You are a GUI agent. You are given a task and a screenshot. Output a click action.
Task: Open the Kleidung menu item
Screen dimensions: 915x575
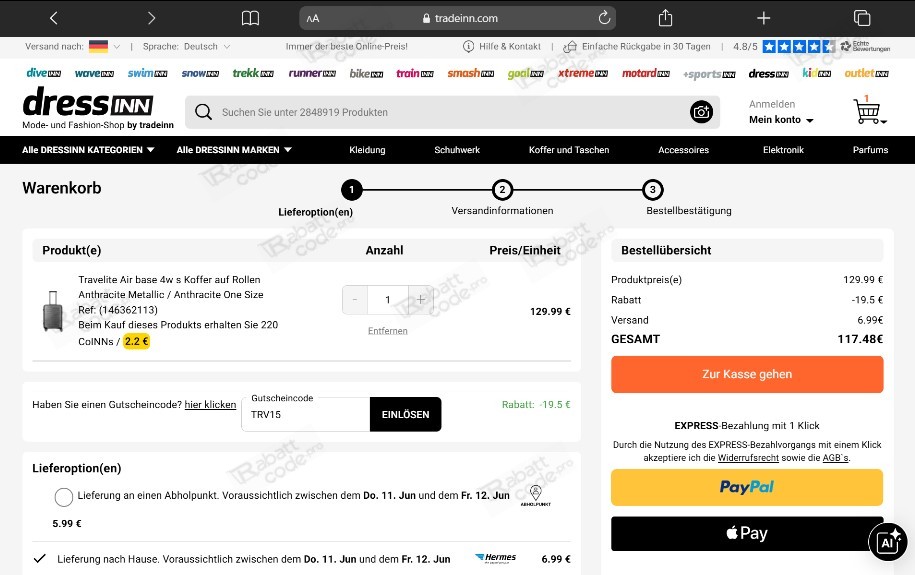367,150
